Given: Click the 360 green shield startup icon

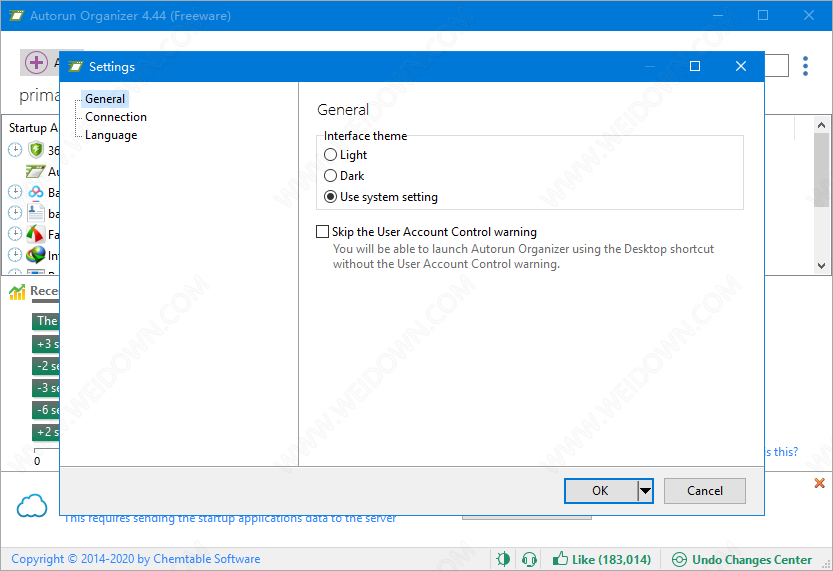Looking at the screenshot, I should point(36,150).
